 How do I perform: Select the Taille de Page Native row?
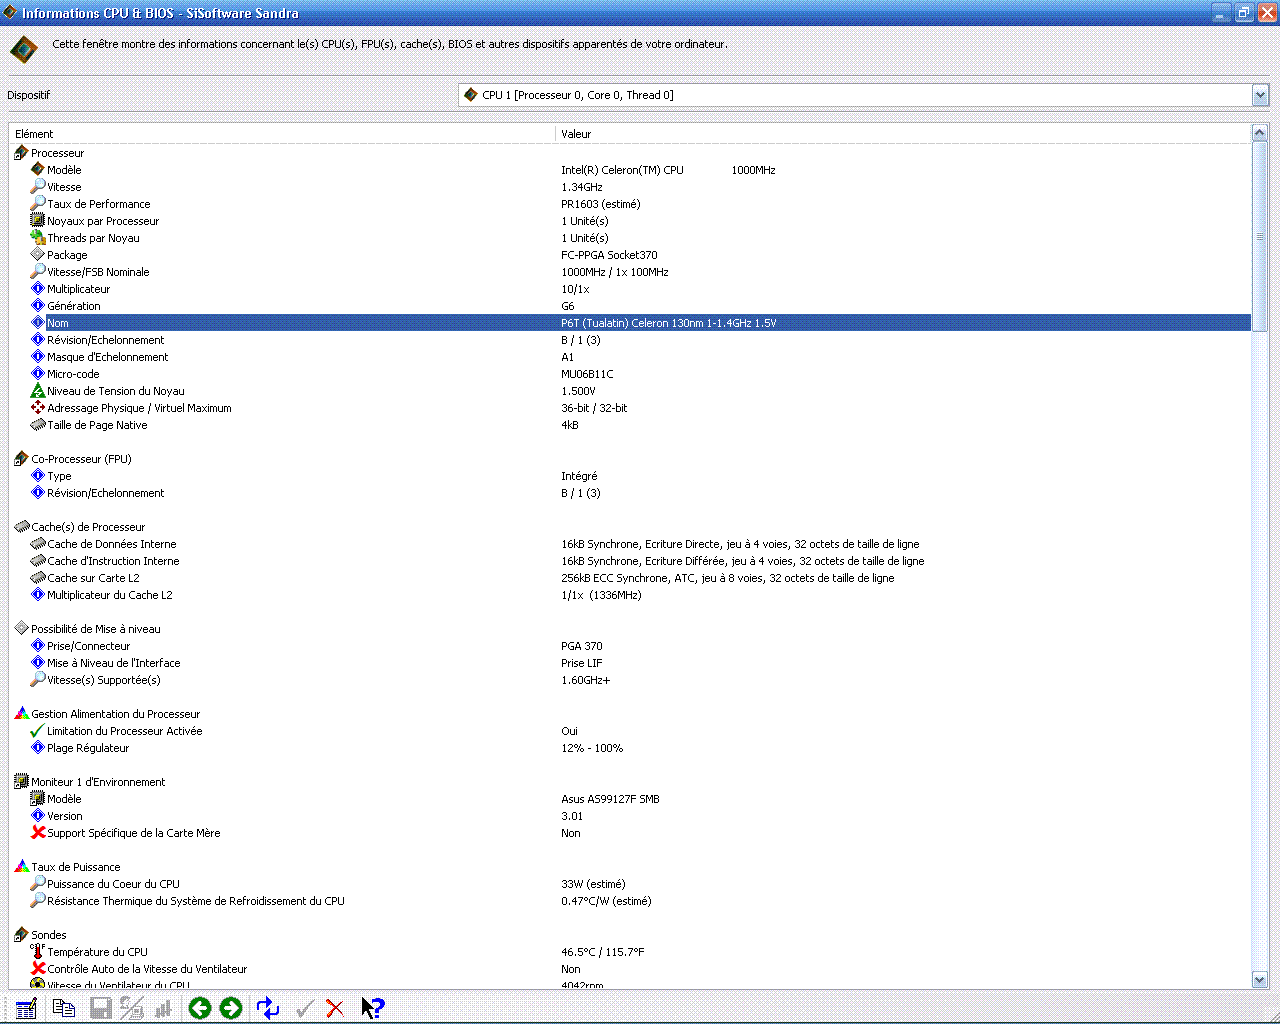[x=630, y=425]
